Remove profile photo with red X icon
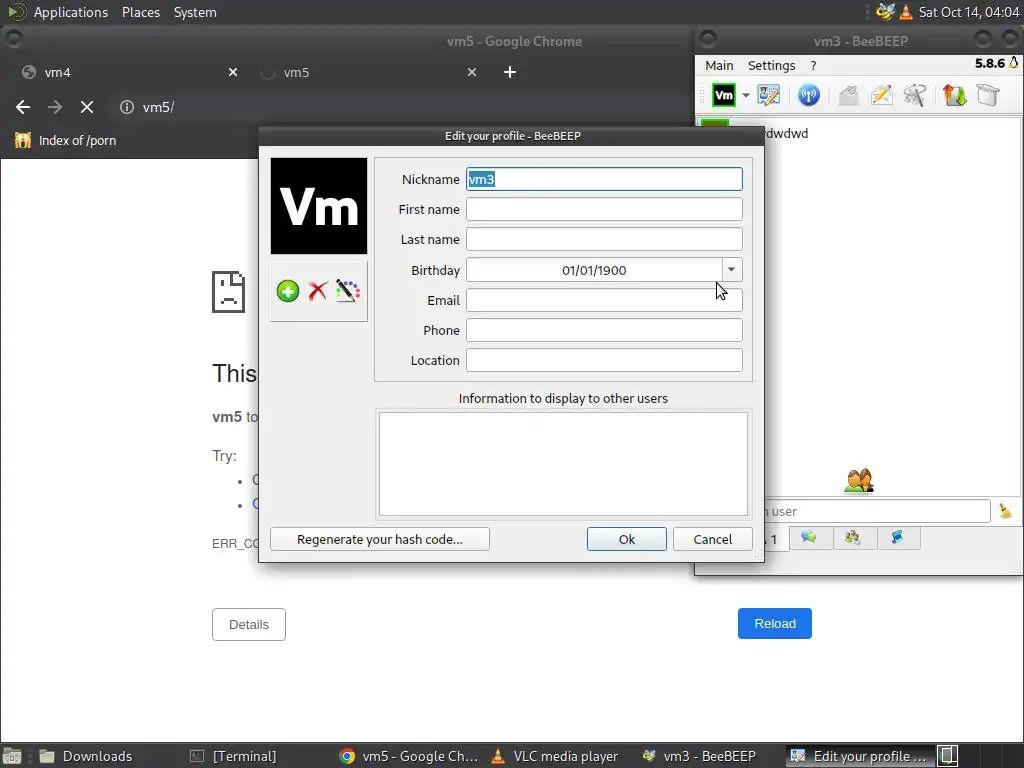 318,291
